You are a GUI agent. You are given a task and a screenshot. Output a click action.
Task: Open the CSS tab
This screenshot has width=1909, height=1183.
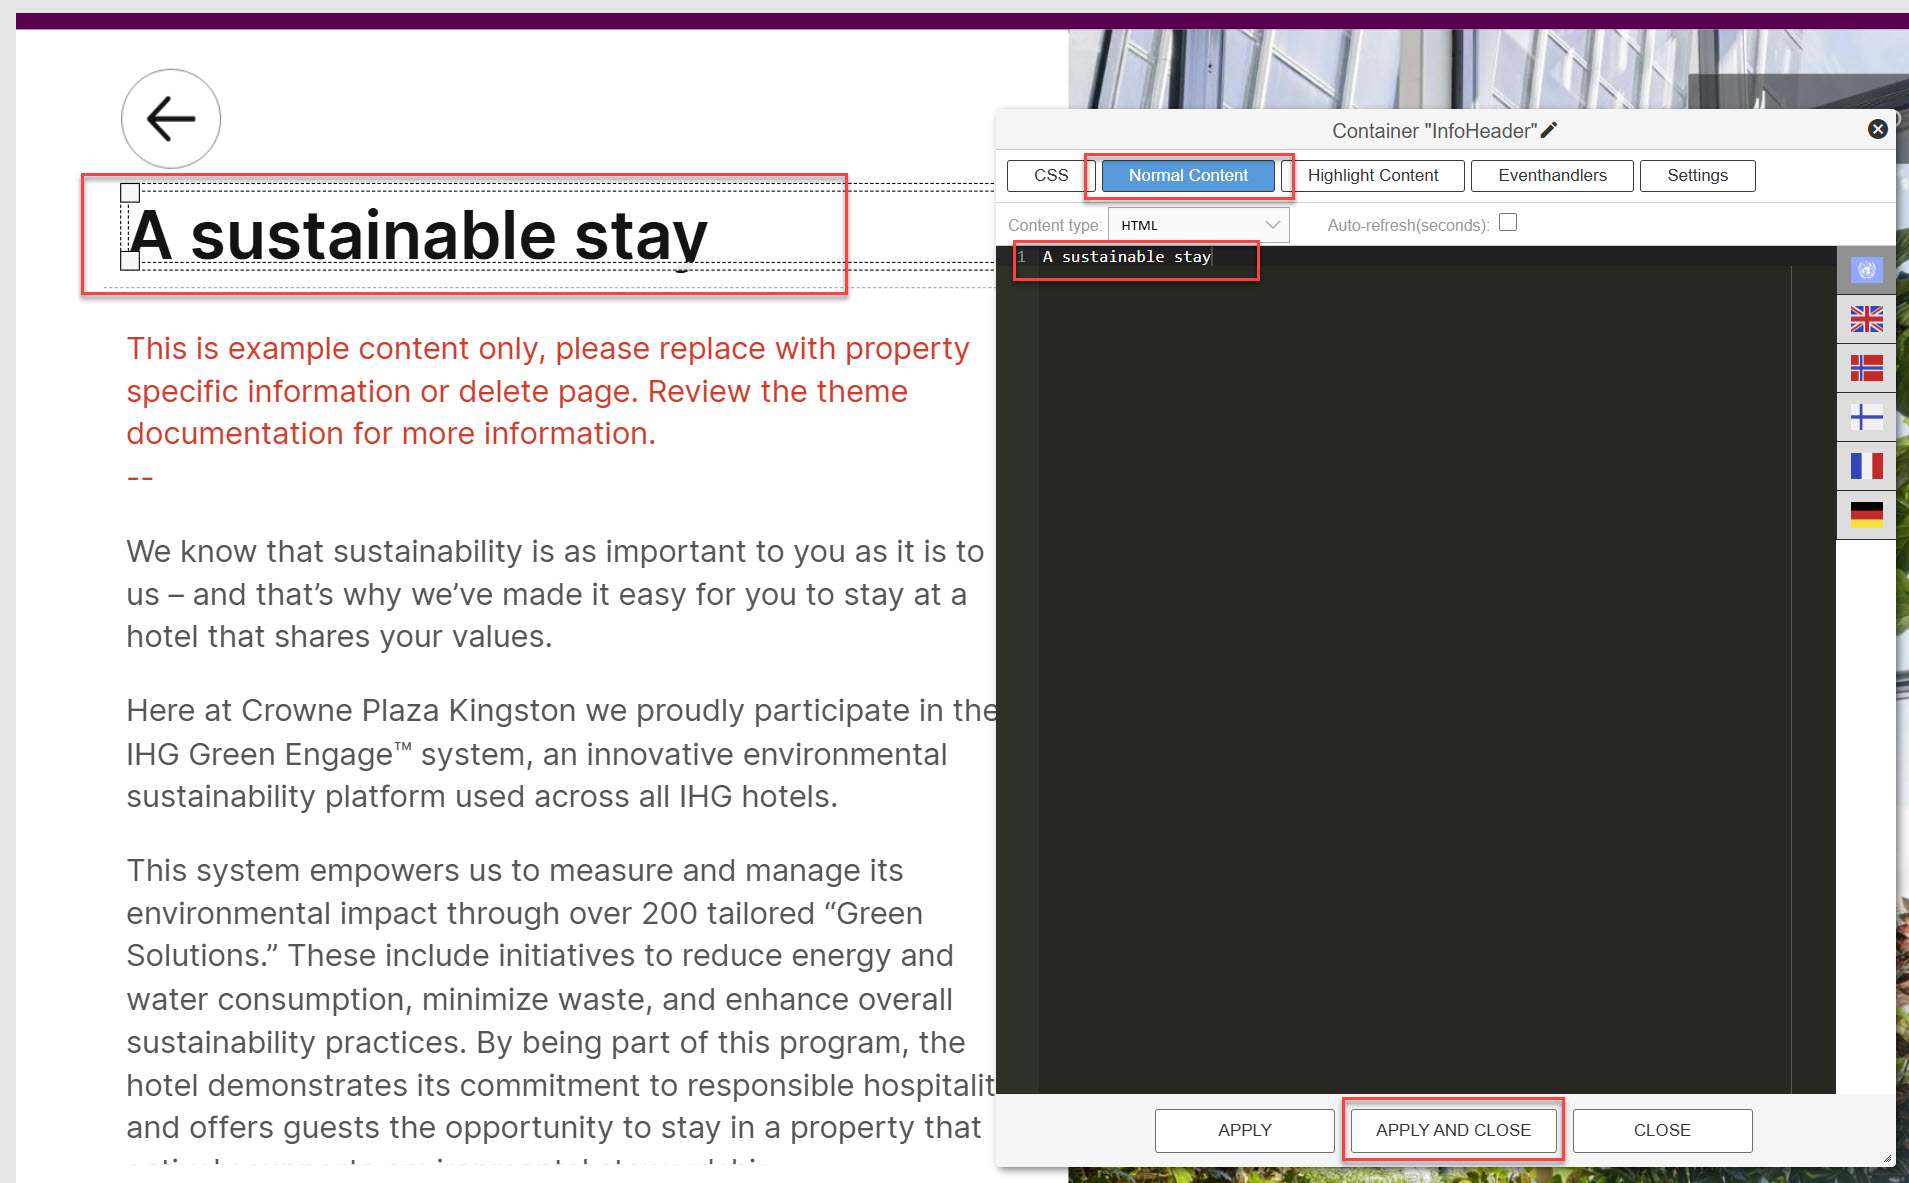coord(1050,176)
